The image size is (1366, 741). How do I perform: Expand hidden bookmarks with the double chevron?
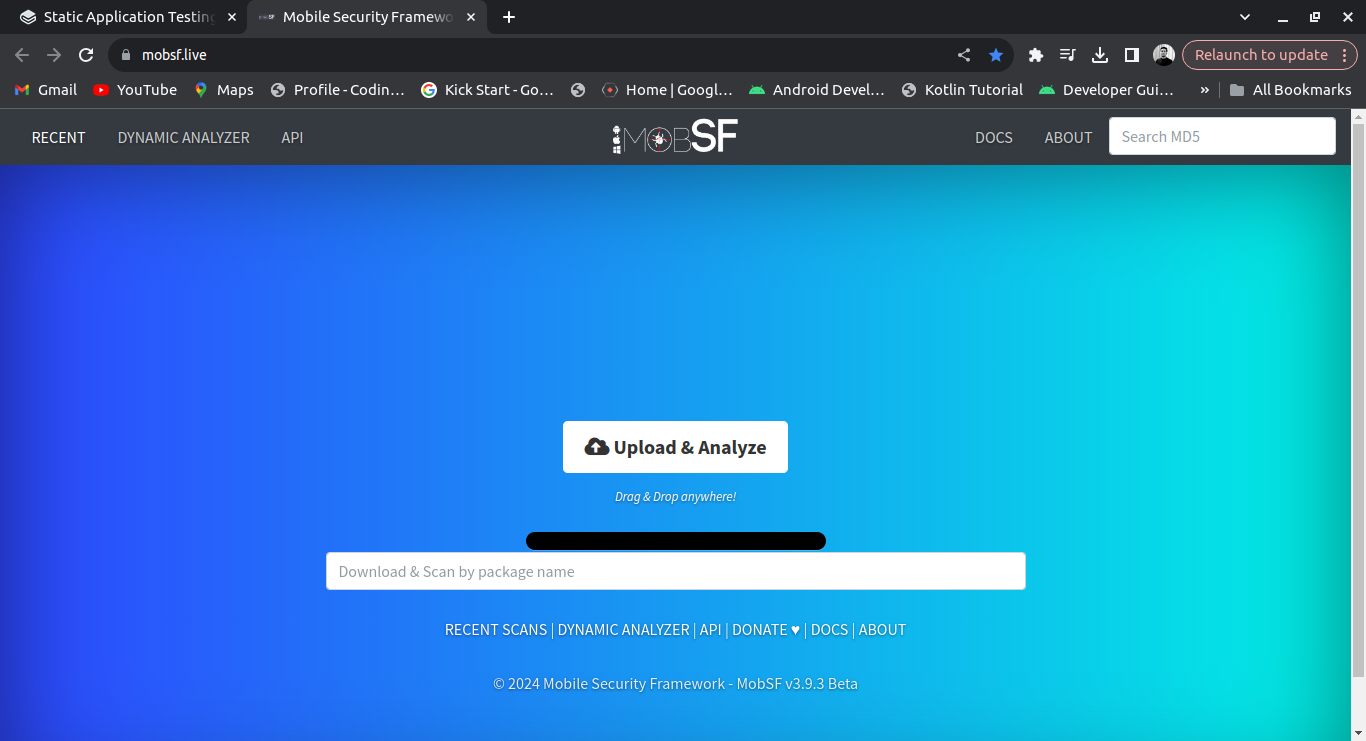click(x=1204, y=90)
